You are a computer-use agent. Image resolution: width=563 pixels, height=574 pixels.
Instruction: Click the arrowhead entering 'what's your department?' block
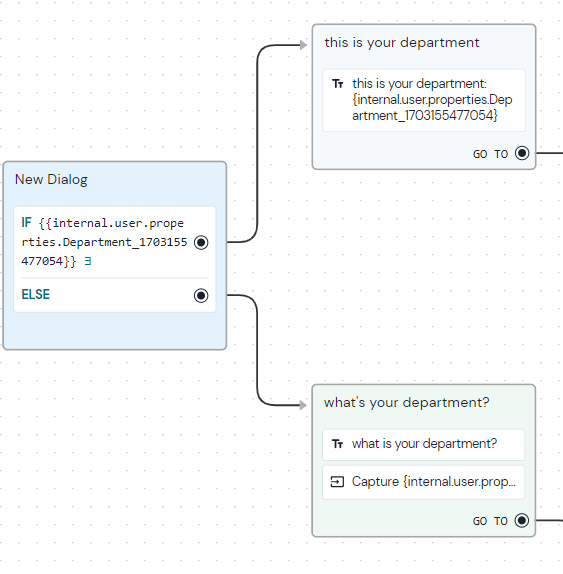[303, 405]
